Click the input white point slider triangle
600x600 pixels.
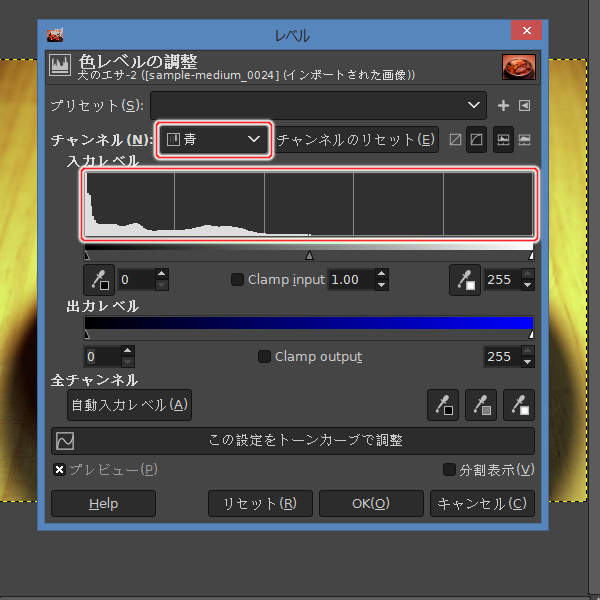pyautogui.click(x=531, y=255)
